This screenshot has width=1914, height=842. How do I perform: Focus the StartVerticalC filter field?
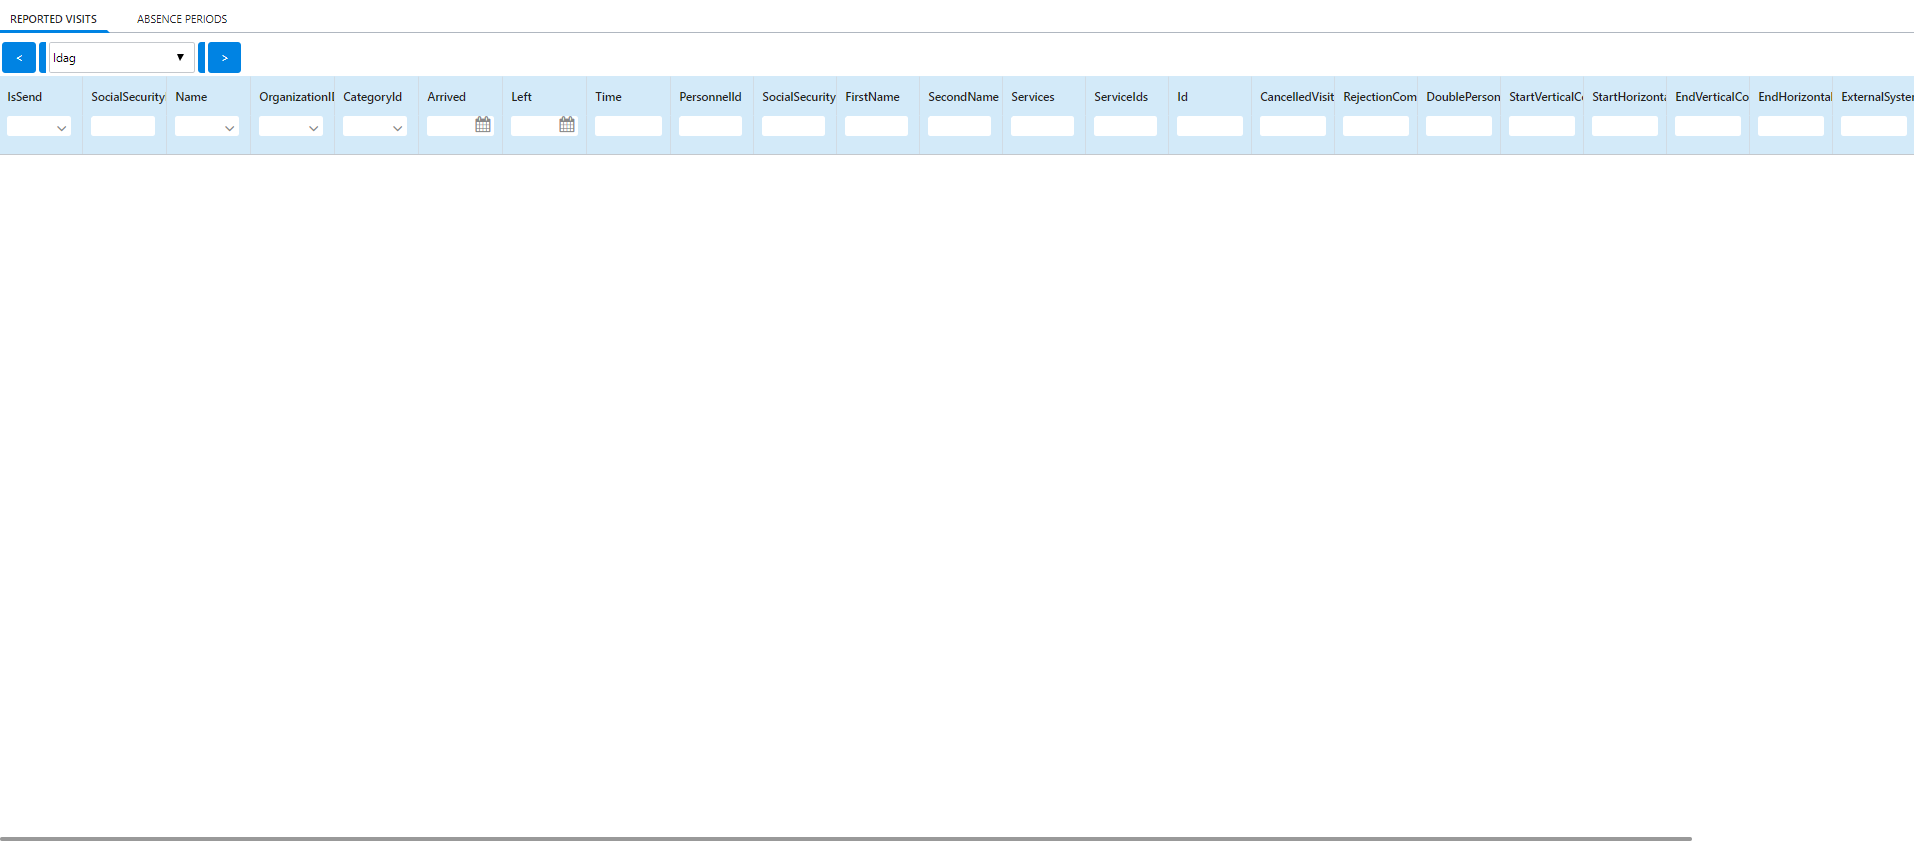click(1542, 126)
